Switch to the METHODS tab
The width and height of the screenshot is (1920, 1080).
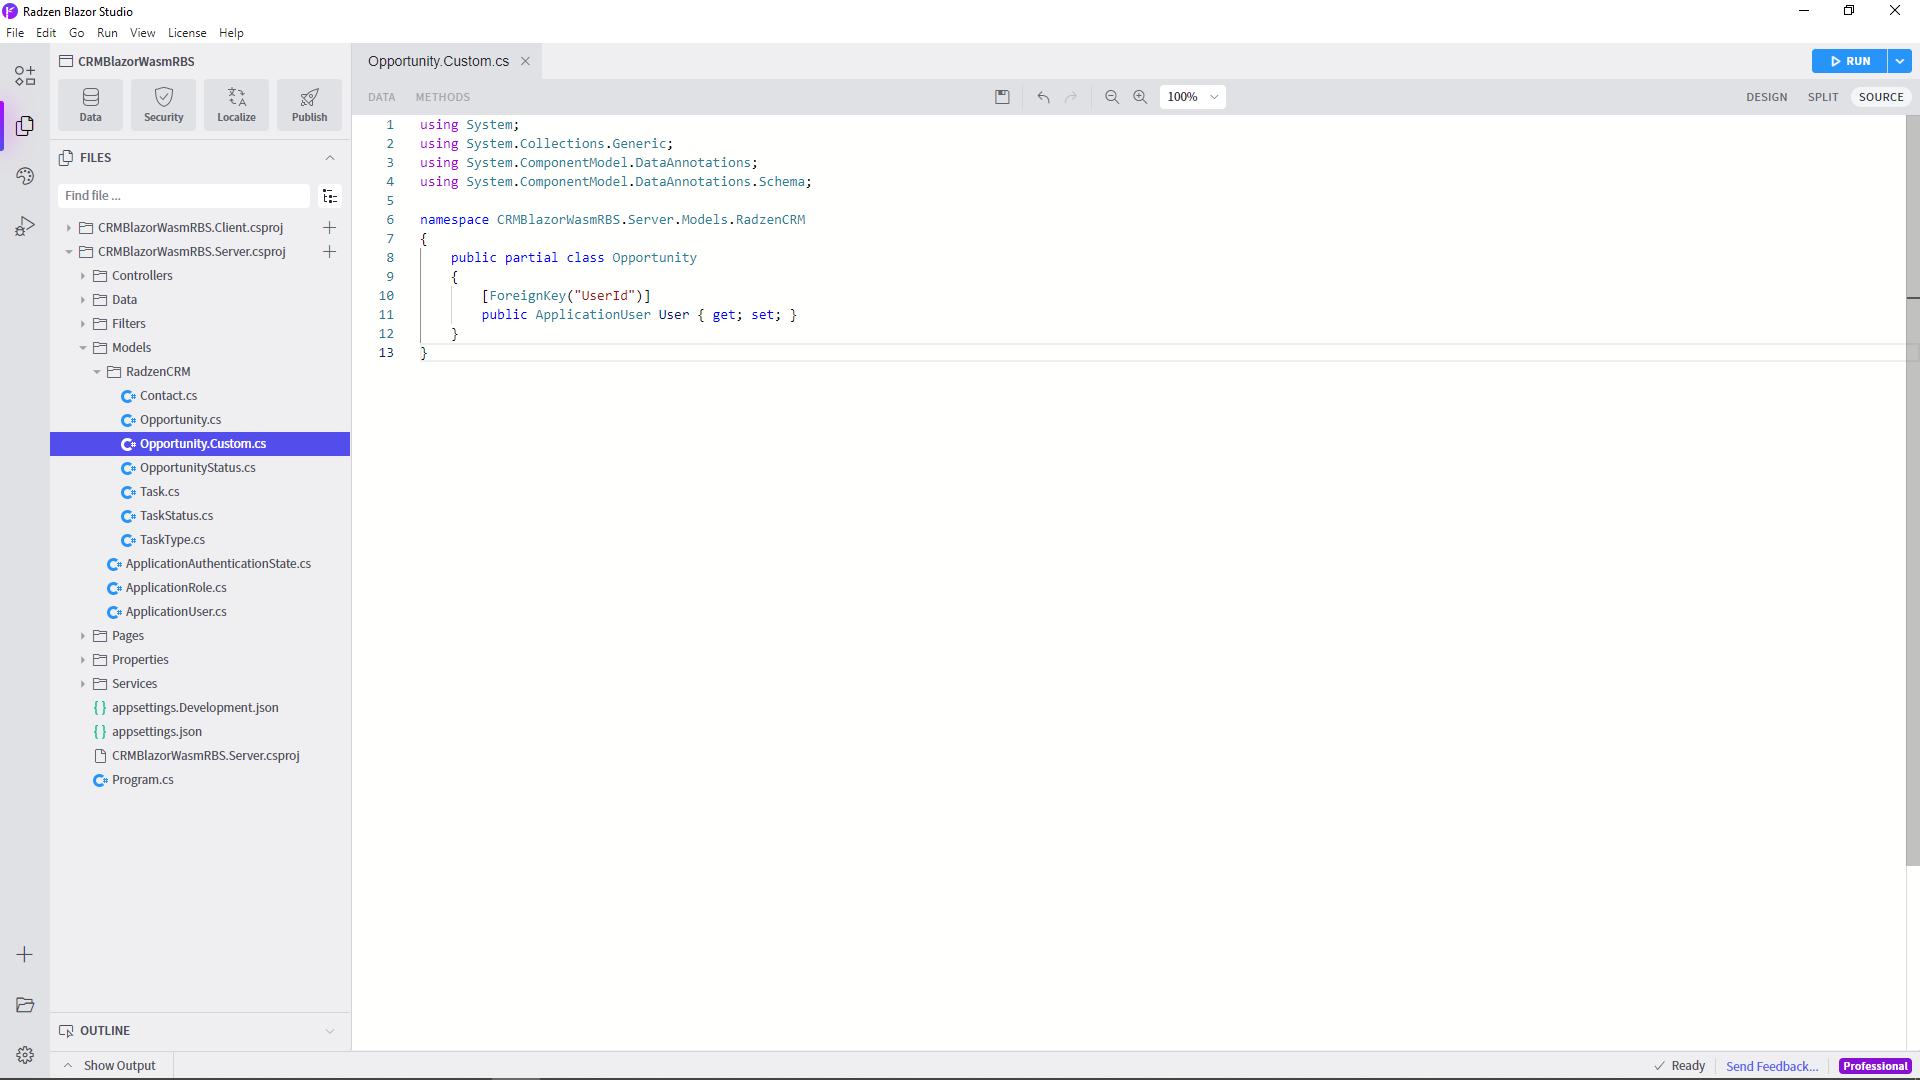[442, 97]
